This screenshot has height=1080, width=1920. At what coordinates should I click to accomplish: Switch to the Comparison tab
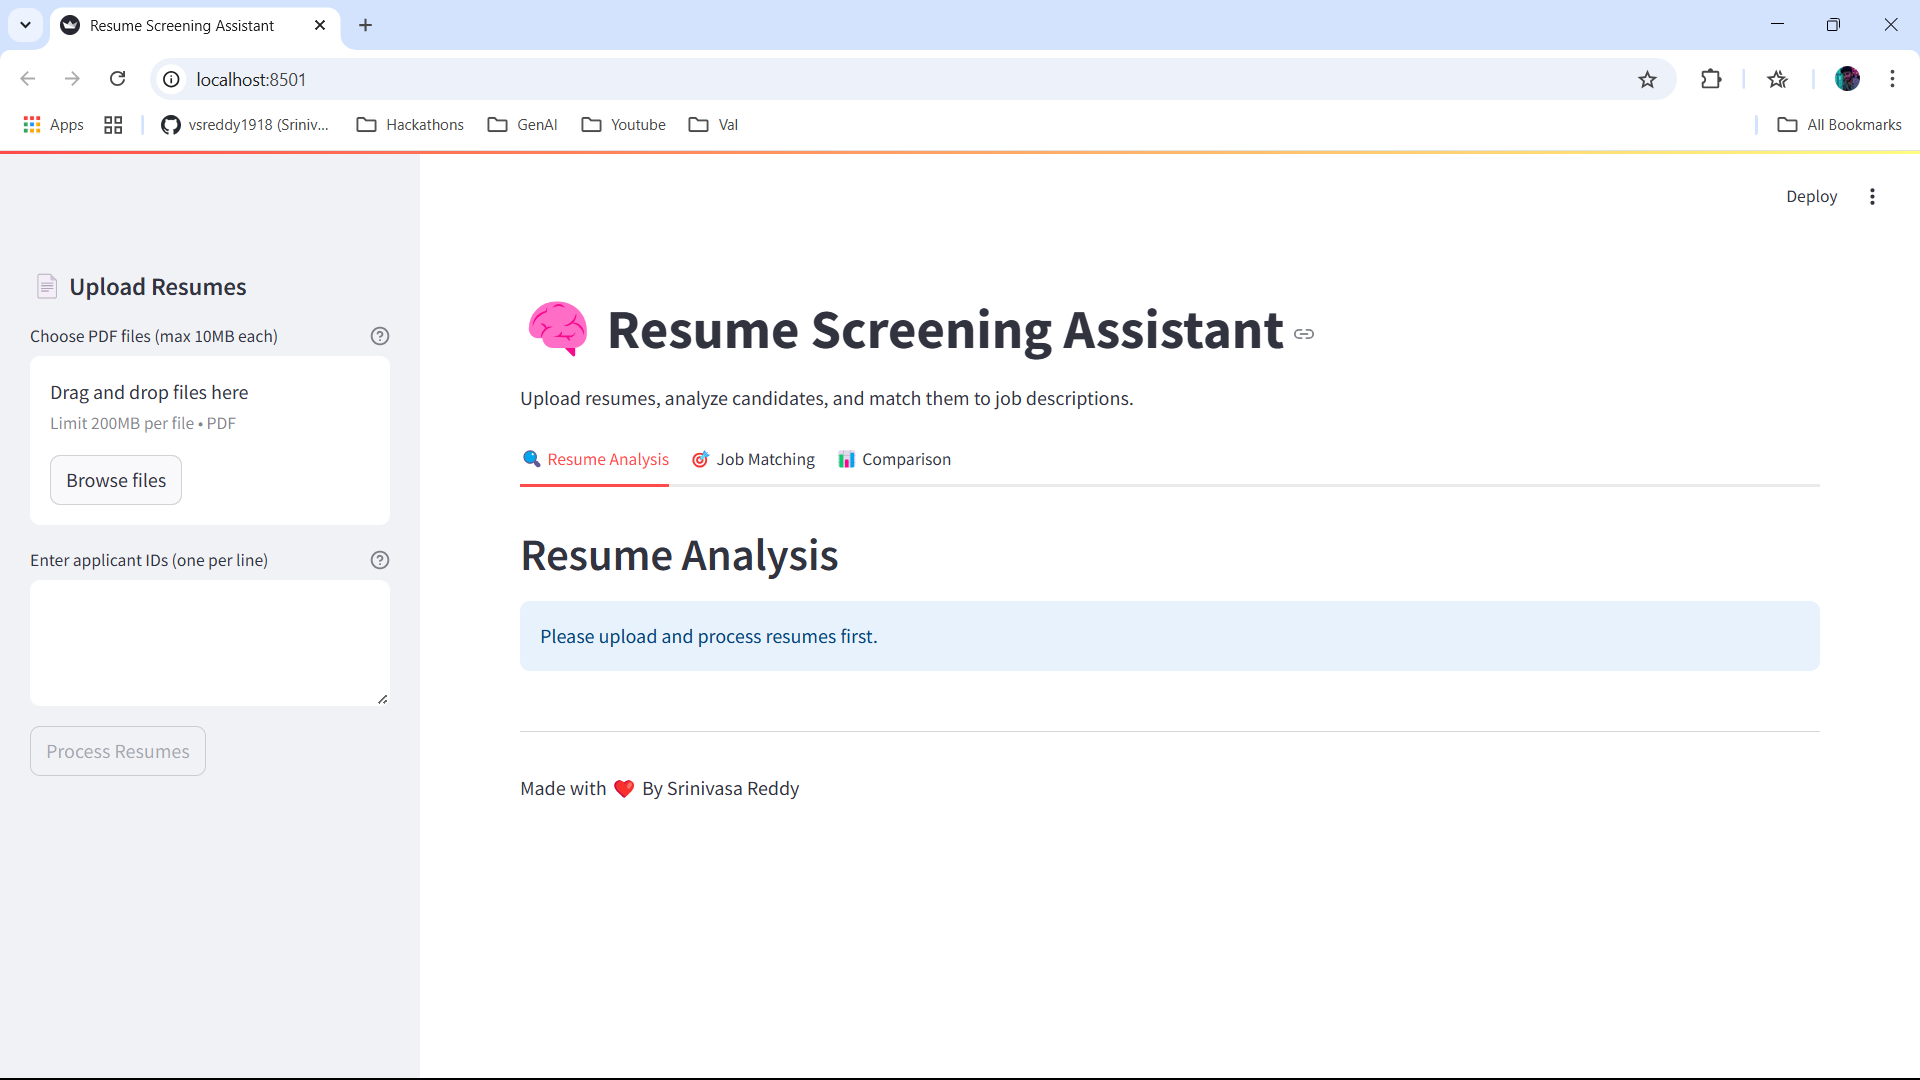[895, 460]
